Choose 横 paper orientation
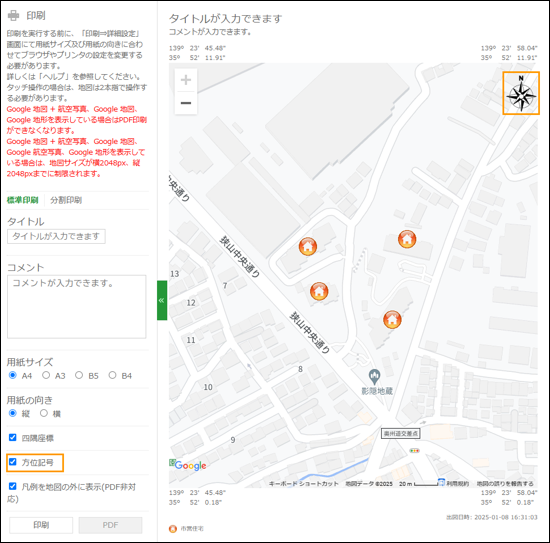The height and width of the screenshot is (543, 550). click(44, 413)
